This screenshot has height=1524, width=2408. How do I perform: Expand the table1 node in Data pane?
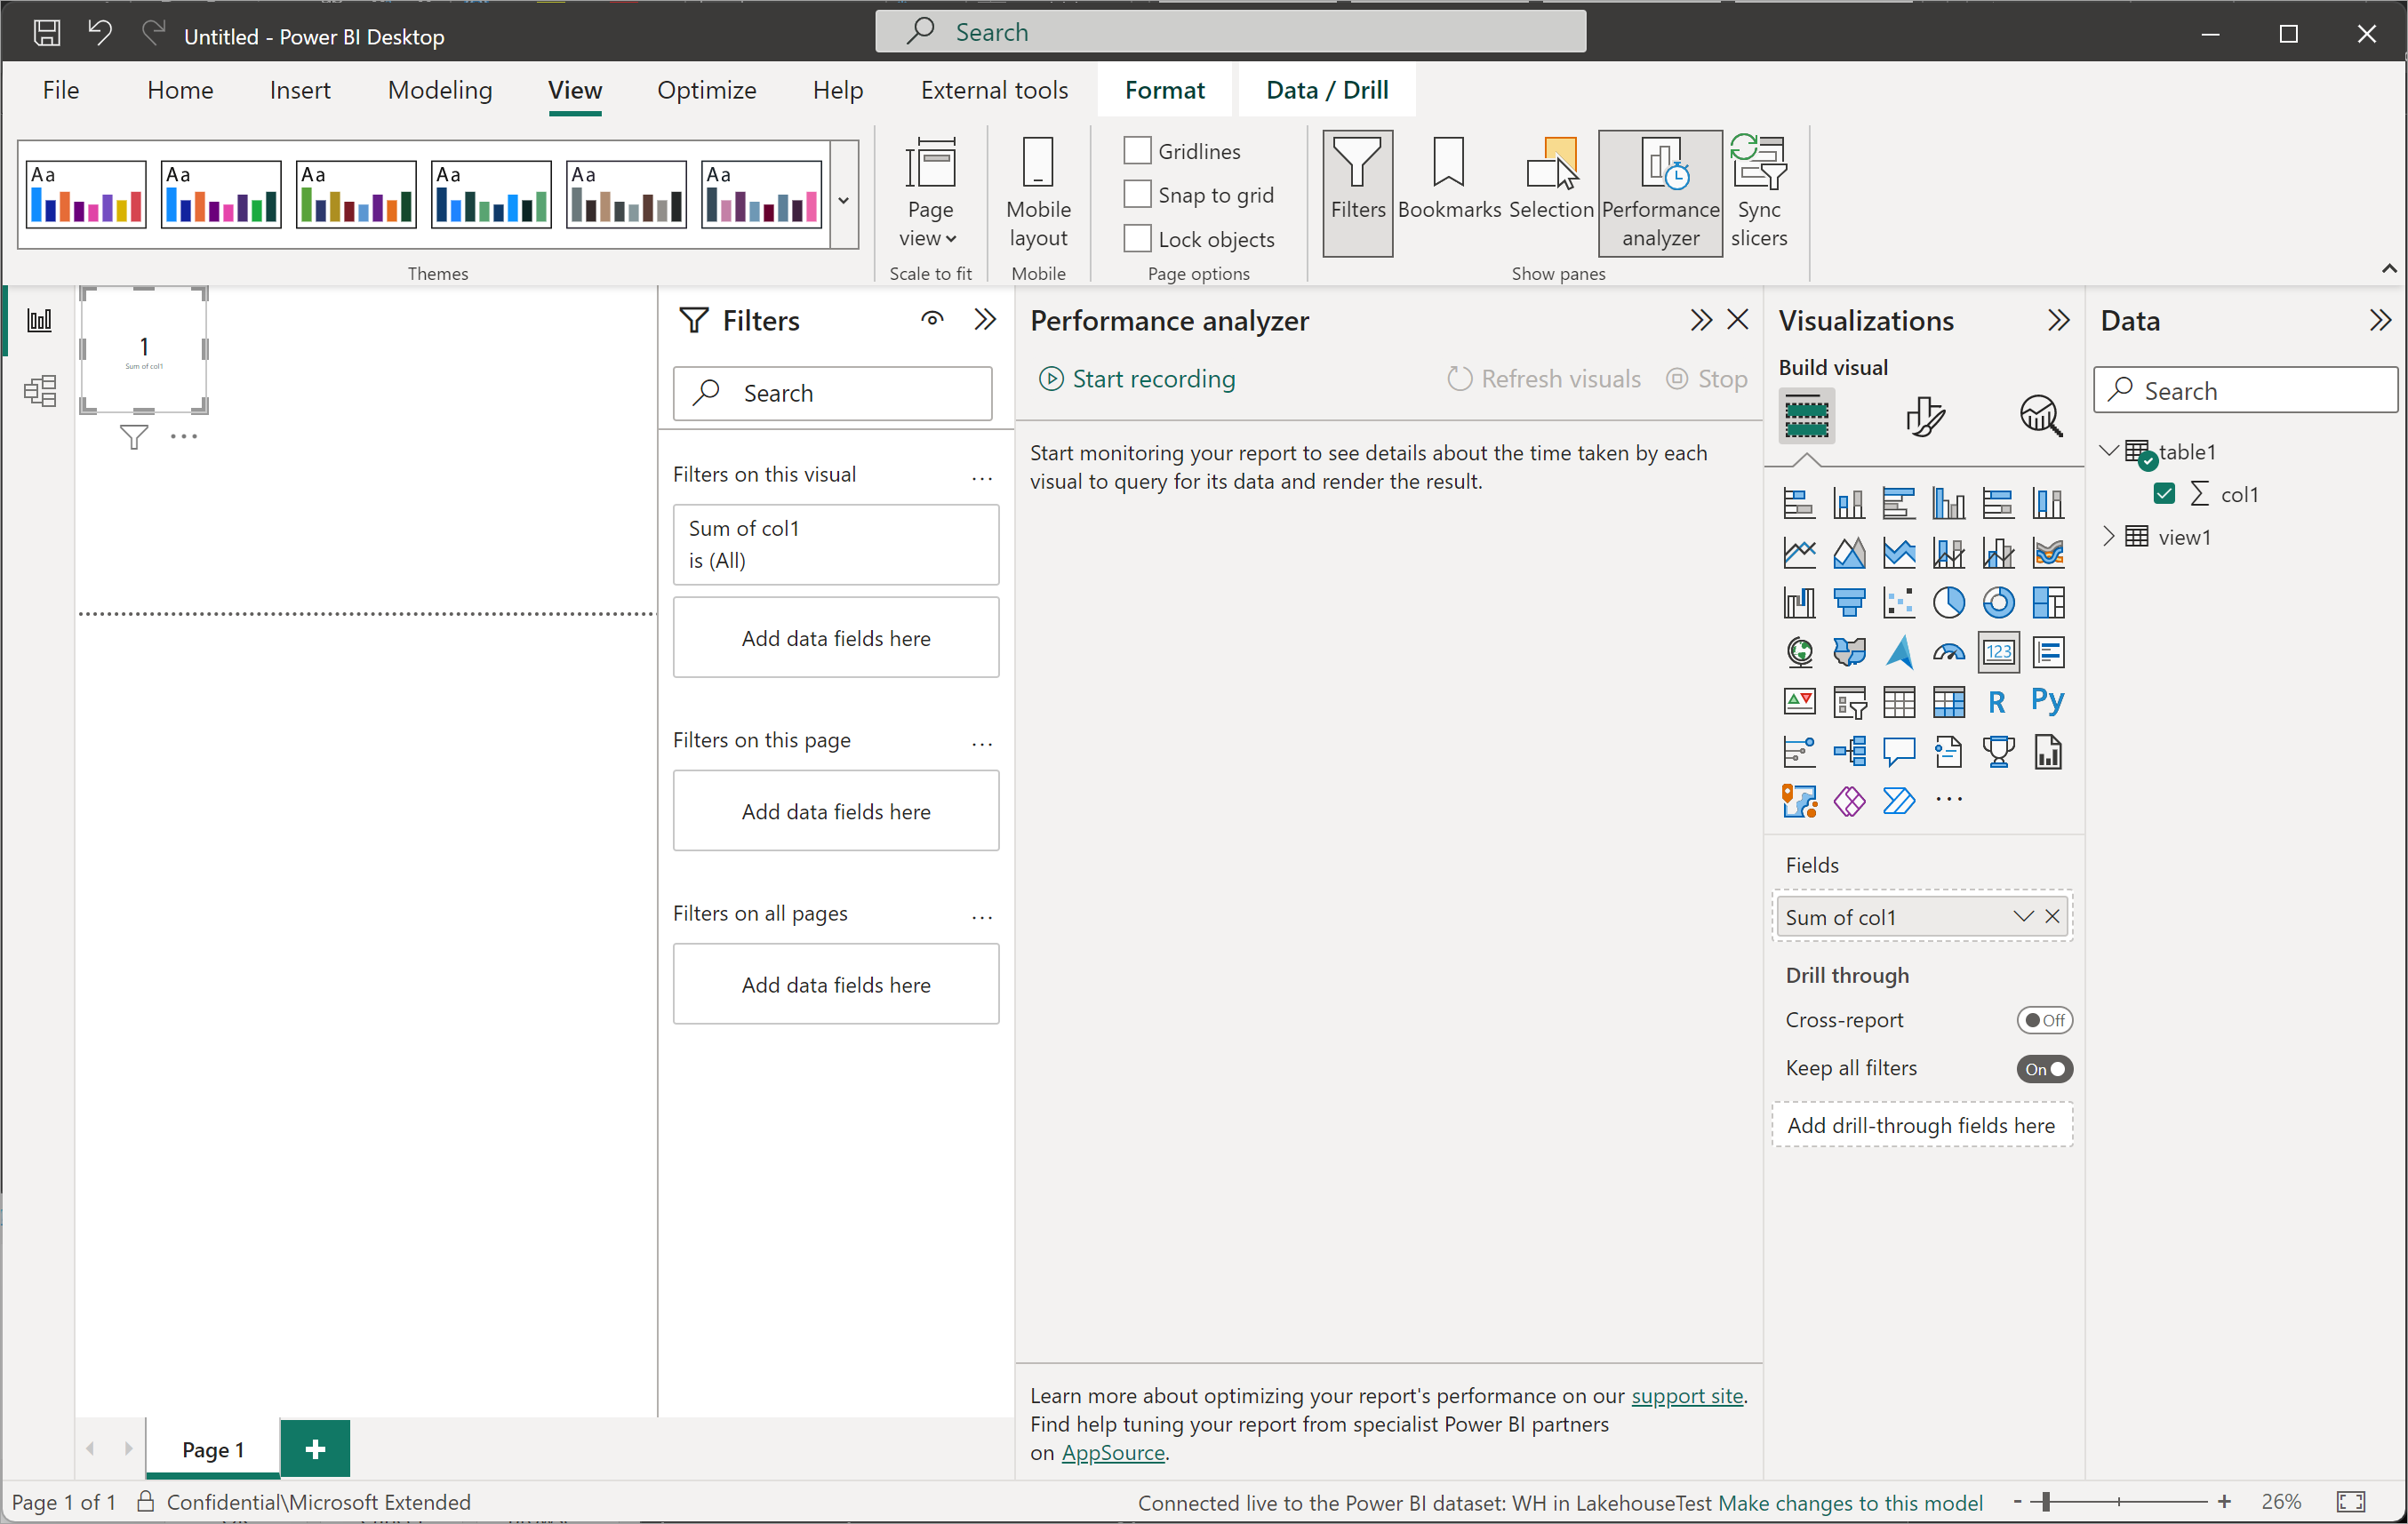2109,451
